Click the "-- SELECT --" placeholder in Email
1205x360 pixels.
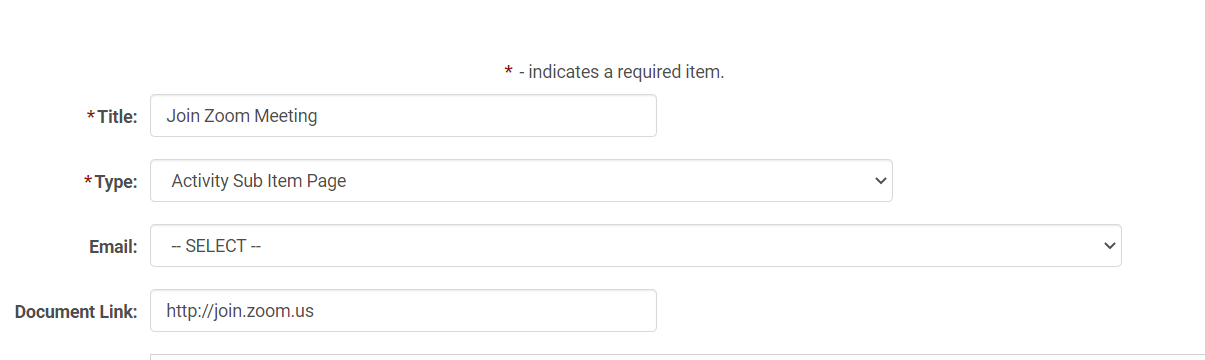pyautogui.click(x=216, y=246)
